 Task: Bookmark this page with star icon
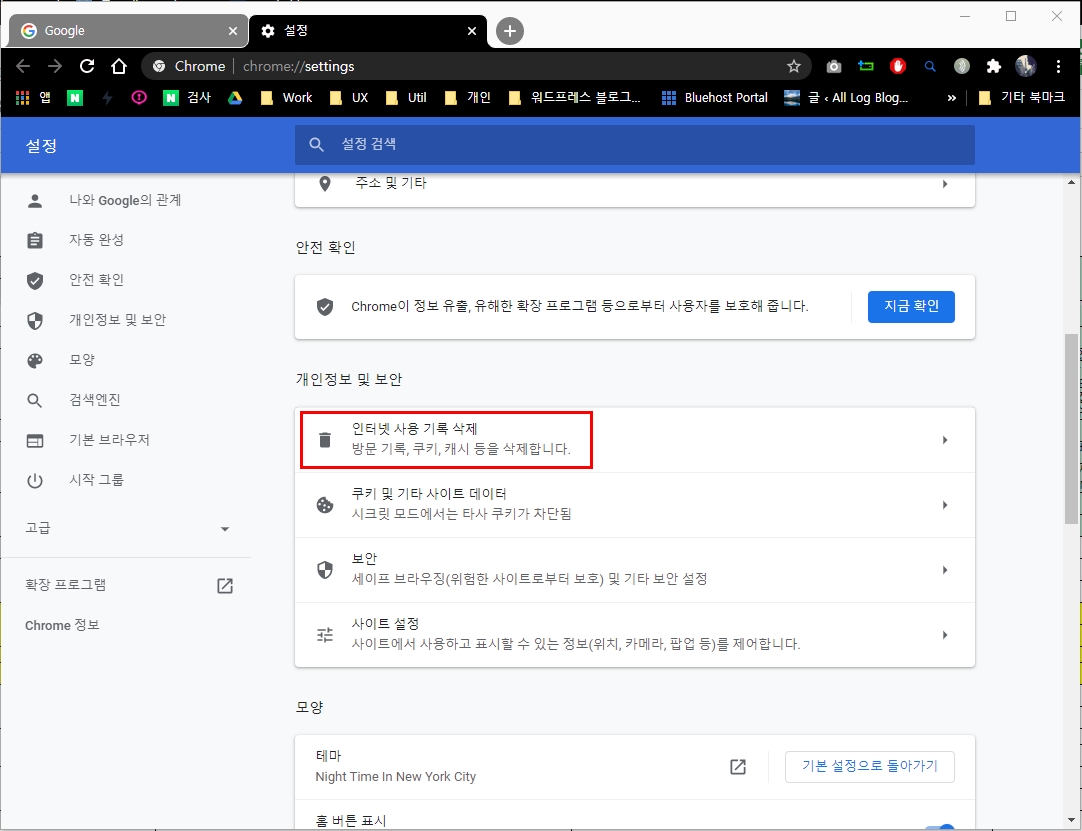(794, 66)
